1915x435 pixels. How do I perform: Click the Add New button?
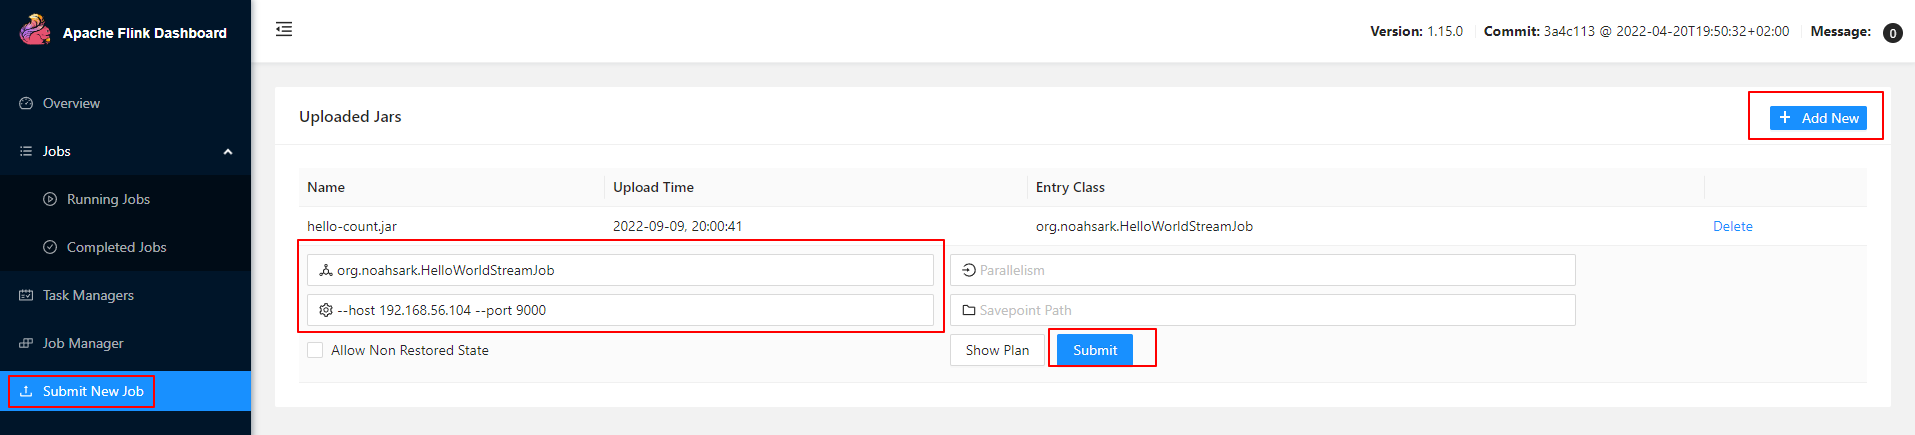[x=1818, y=118]
